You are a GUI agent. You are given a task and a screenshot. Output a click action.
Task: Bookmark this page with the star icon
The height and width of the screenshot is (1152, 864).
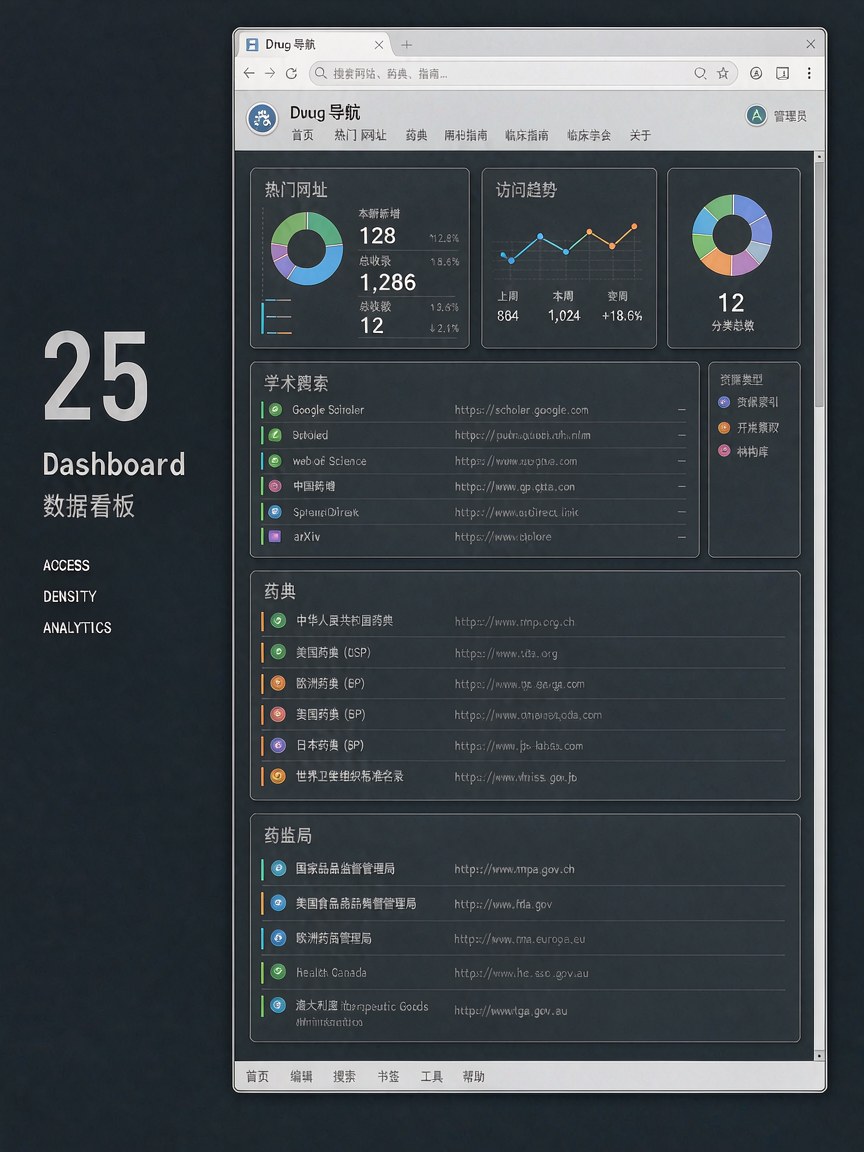click(x=723, y=73)
